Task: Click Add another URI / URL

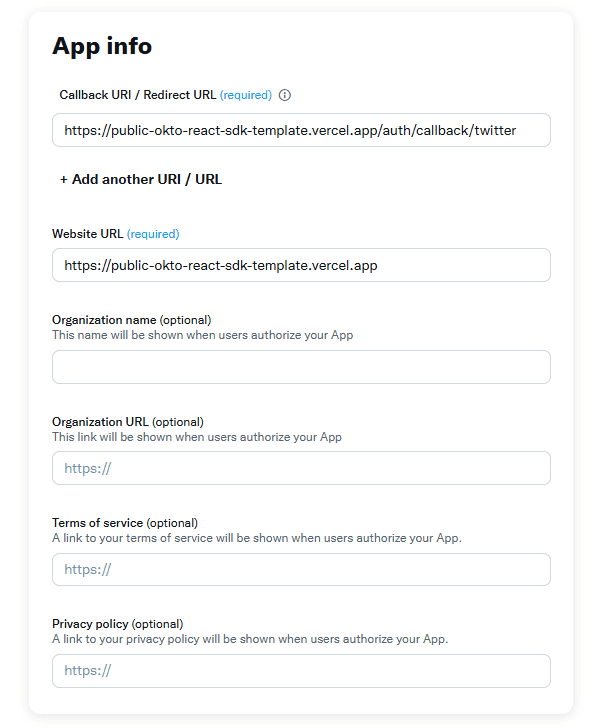Action: pos(141,180)
